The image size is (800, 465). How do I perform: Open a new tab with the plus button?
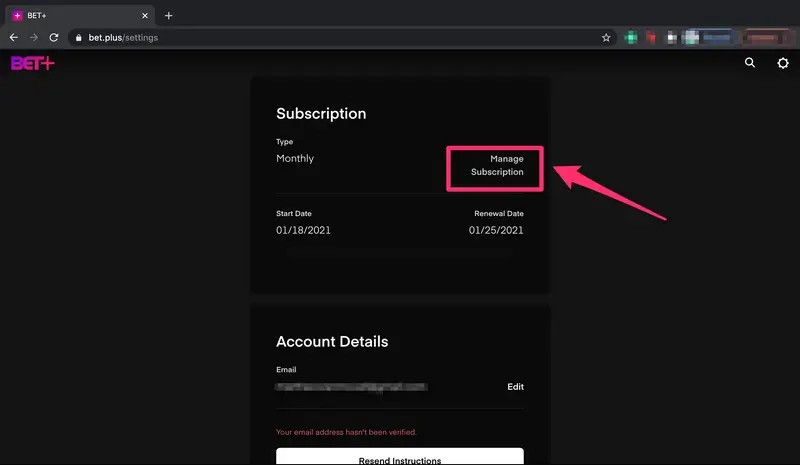coord(168,16)
